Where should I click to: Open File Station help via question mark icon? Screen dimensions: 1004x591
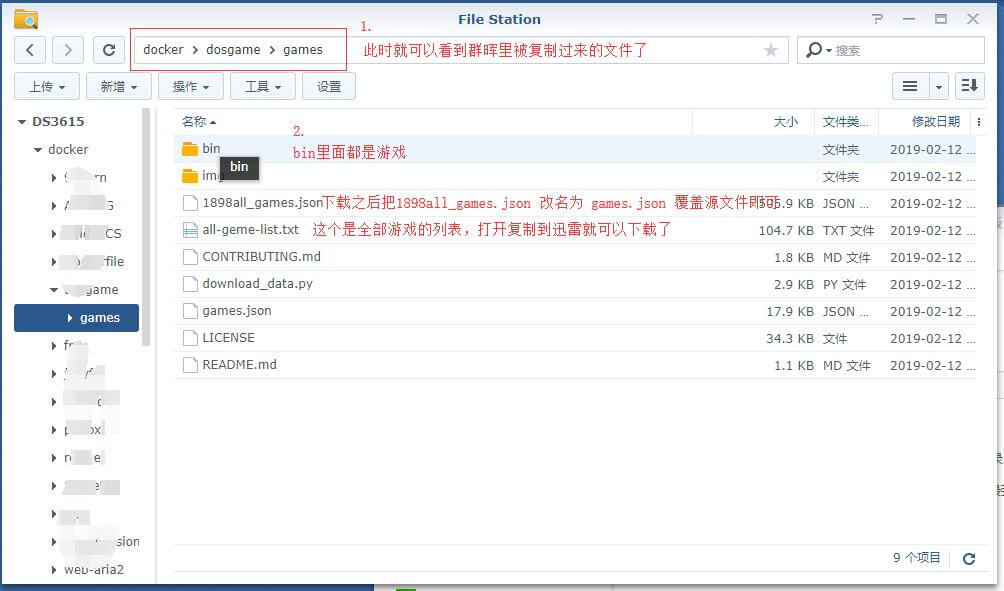(878, 18)
